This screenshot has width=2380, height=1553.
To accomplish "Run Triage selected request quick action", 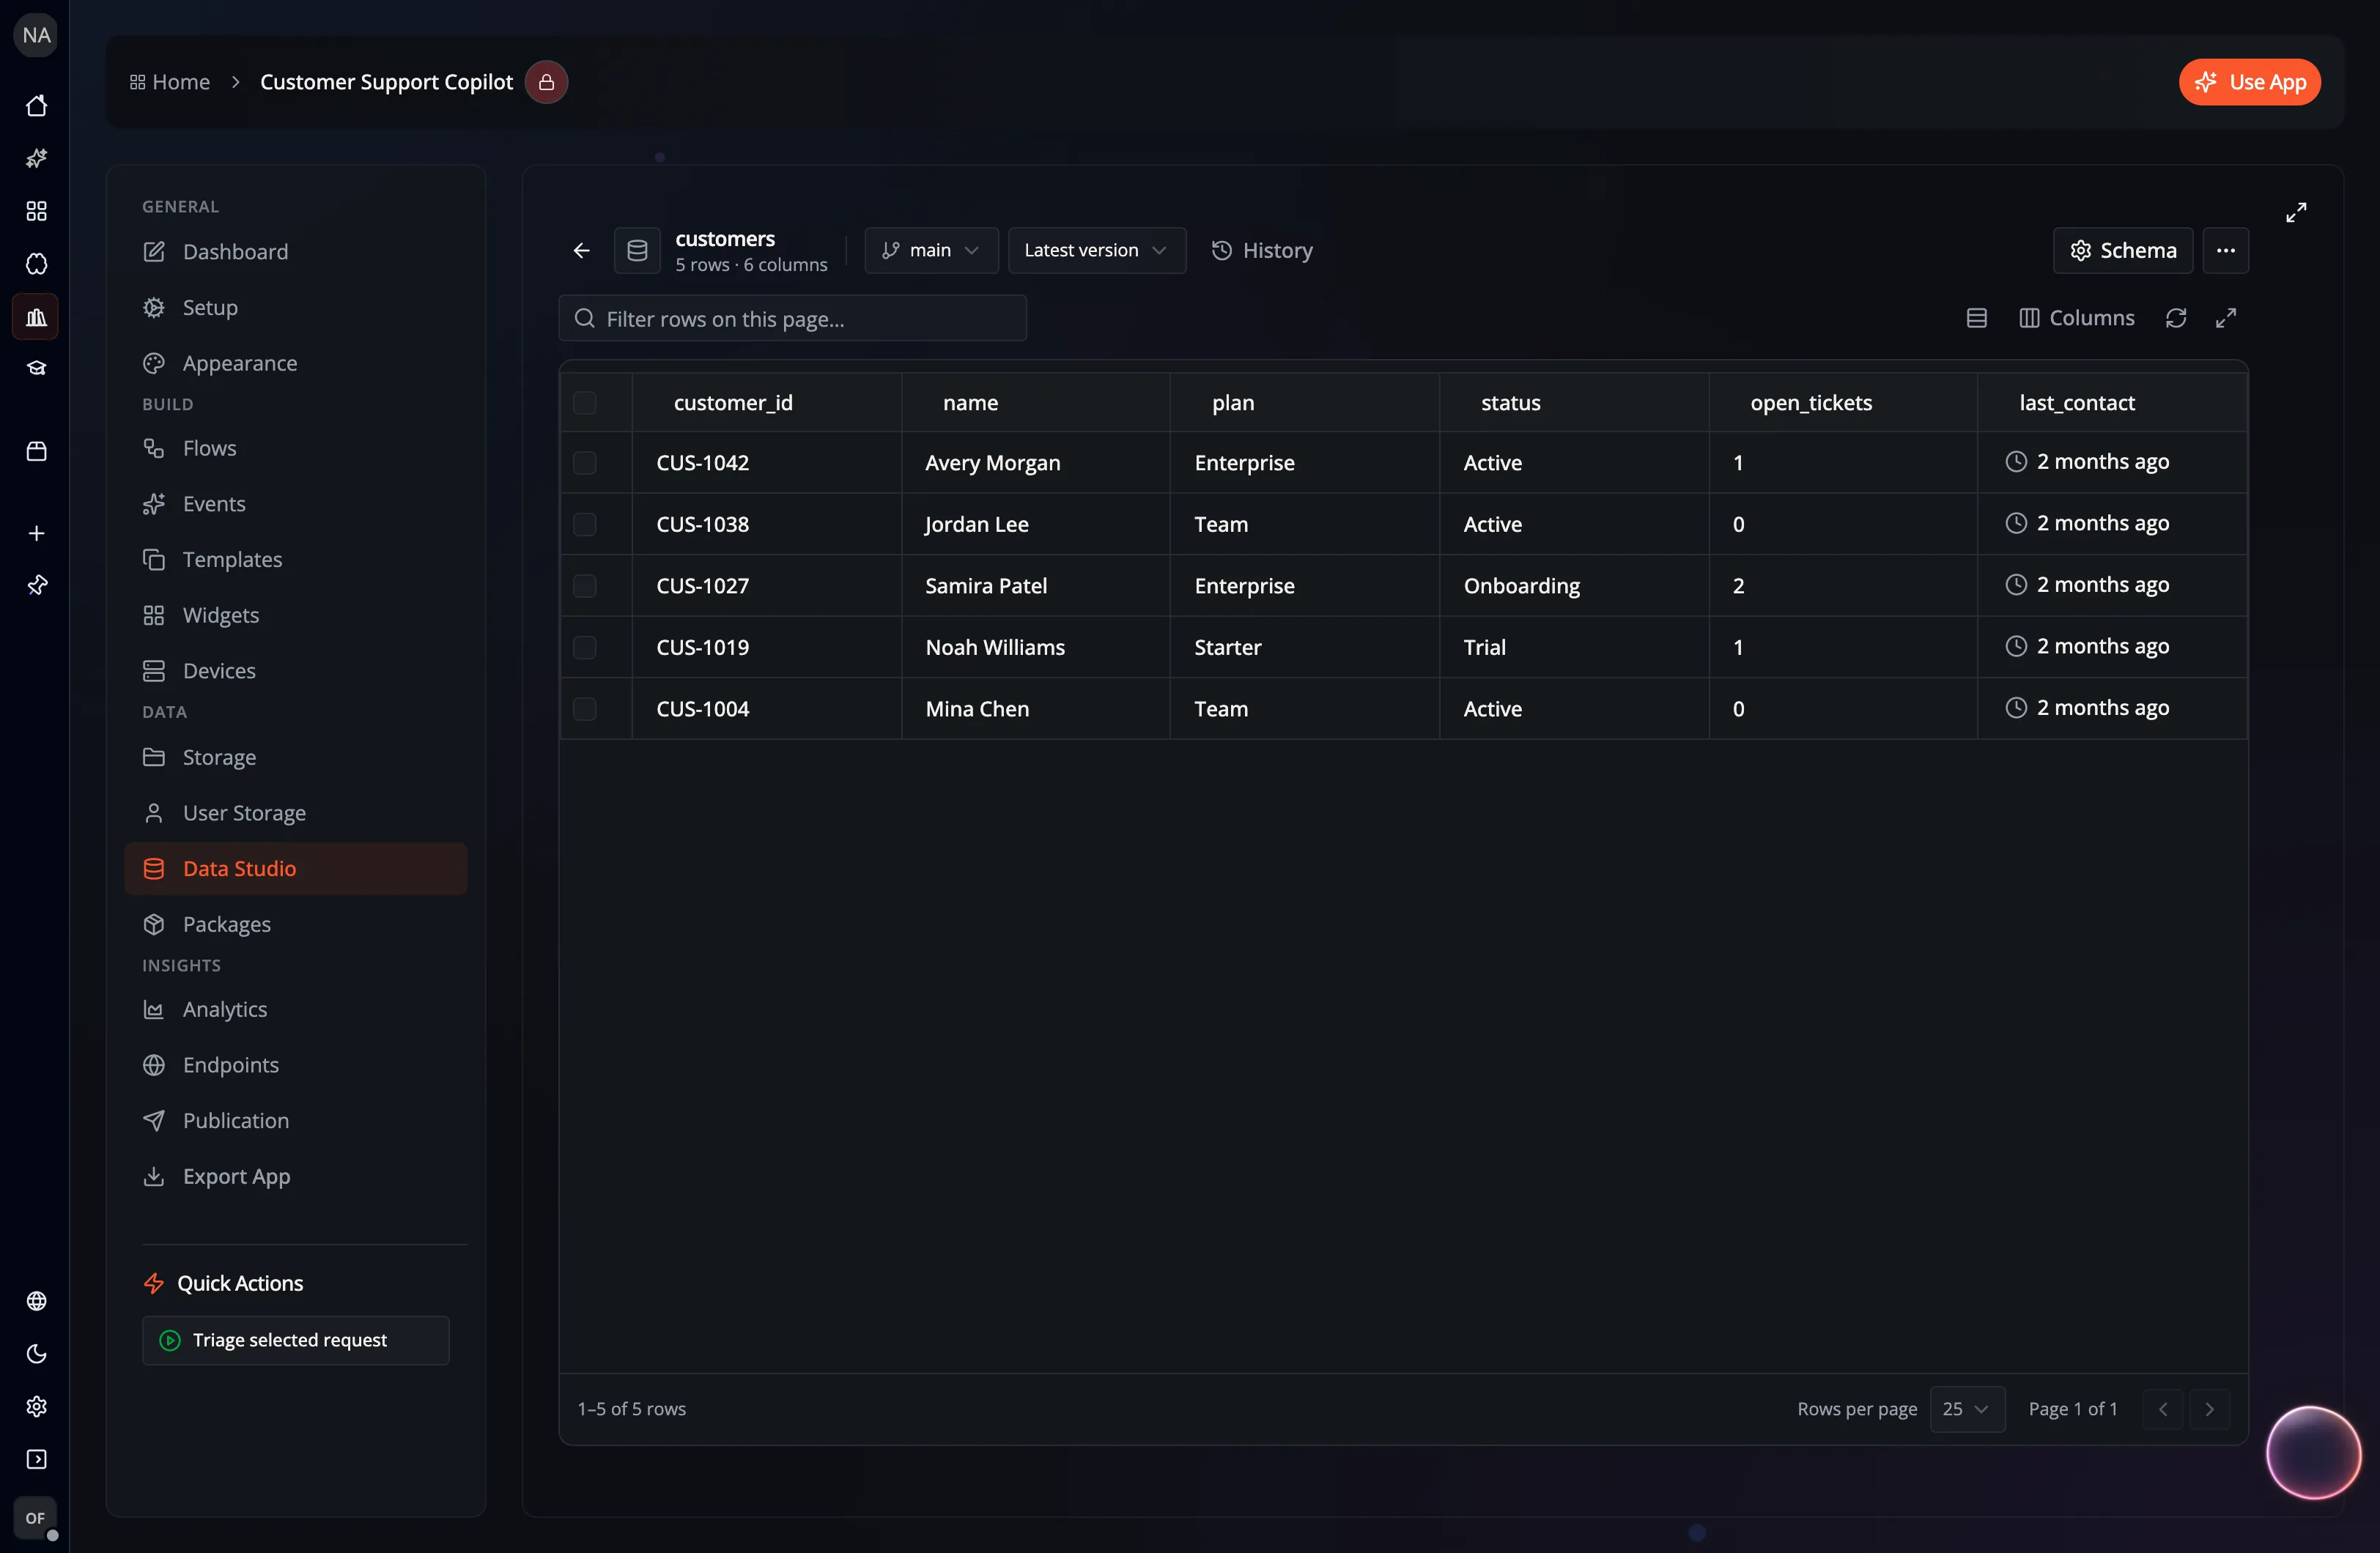I will pos(296,1340).
